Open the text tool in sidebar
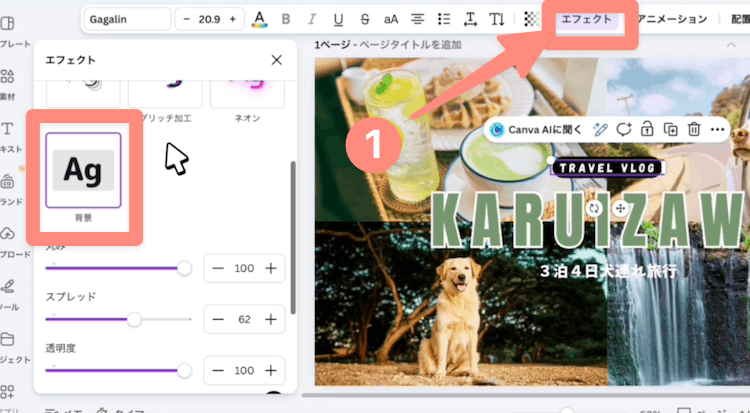750x413 pixels. pyautogui.click(x=8, y=136)
